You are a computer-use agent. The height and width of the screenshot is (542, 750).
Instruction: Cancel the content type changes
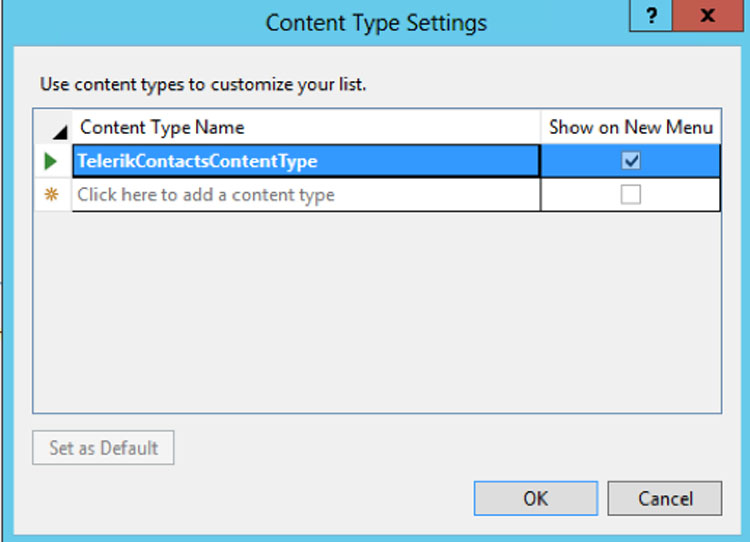pos(665,498)
